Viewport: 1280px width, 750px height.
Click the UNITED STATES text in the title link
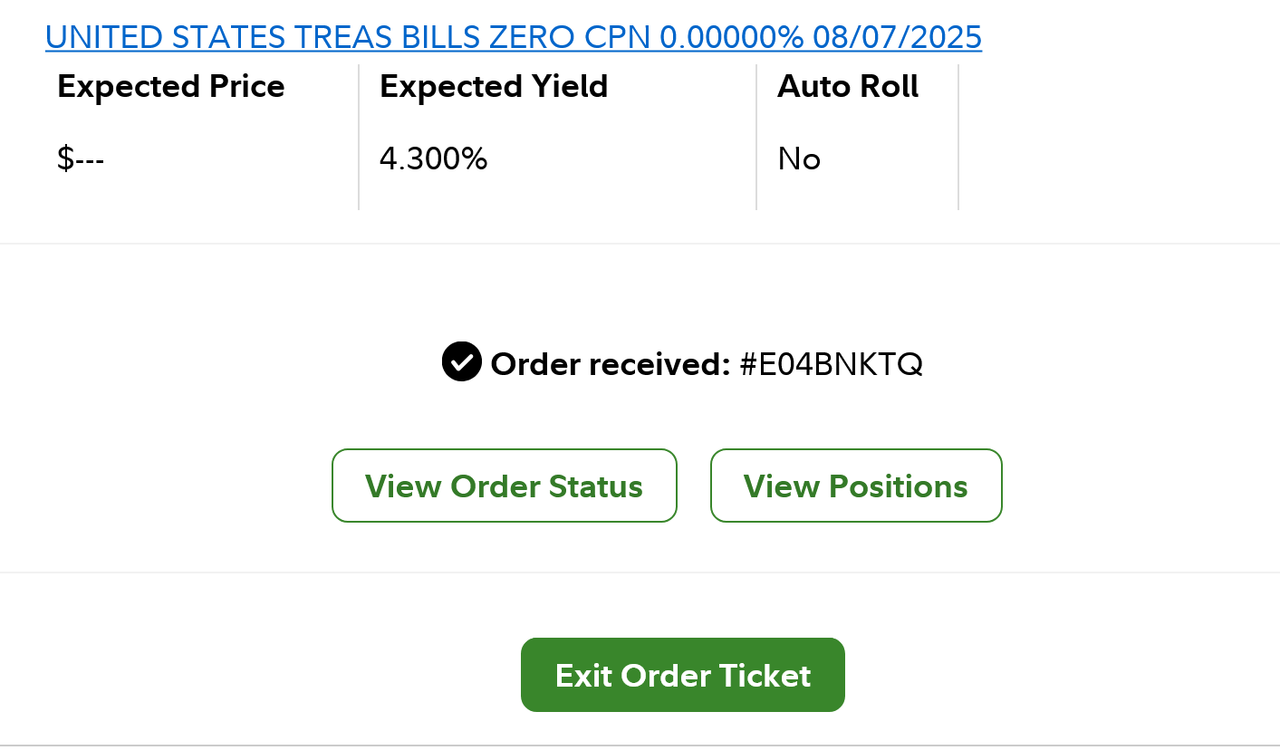(166, 37)
